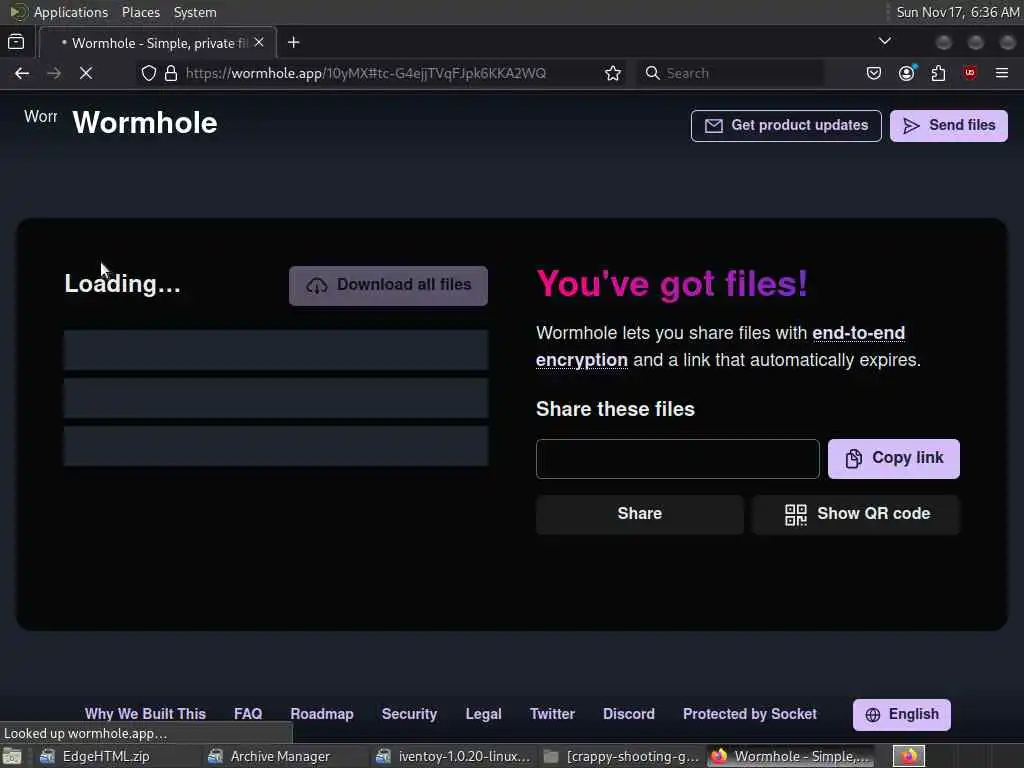This screenshot has width=1024, height=768.
Task: Open the Pocket save icon
Action: pos(874,73)
